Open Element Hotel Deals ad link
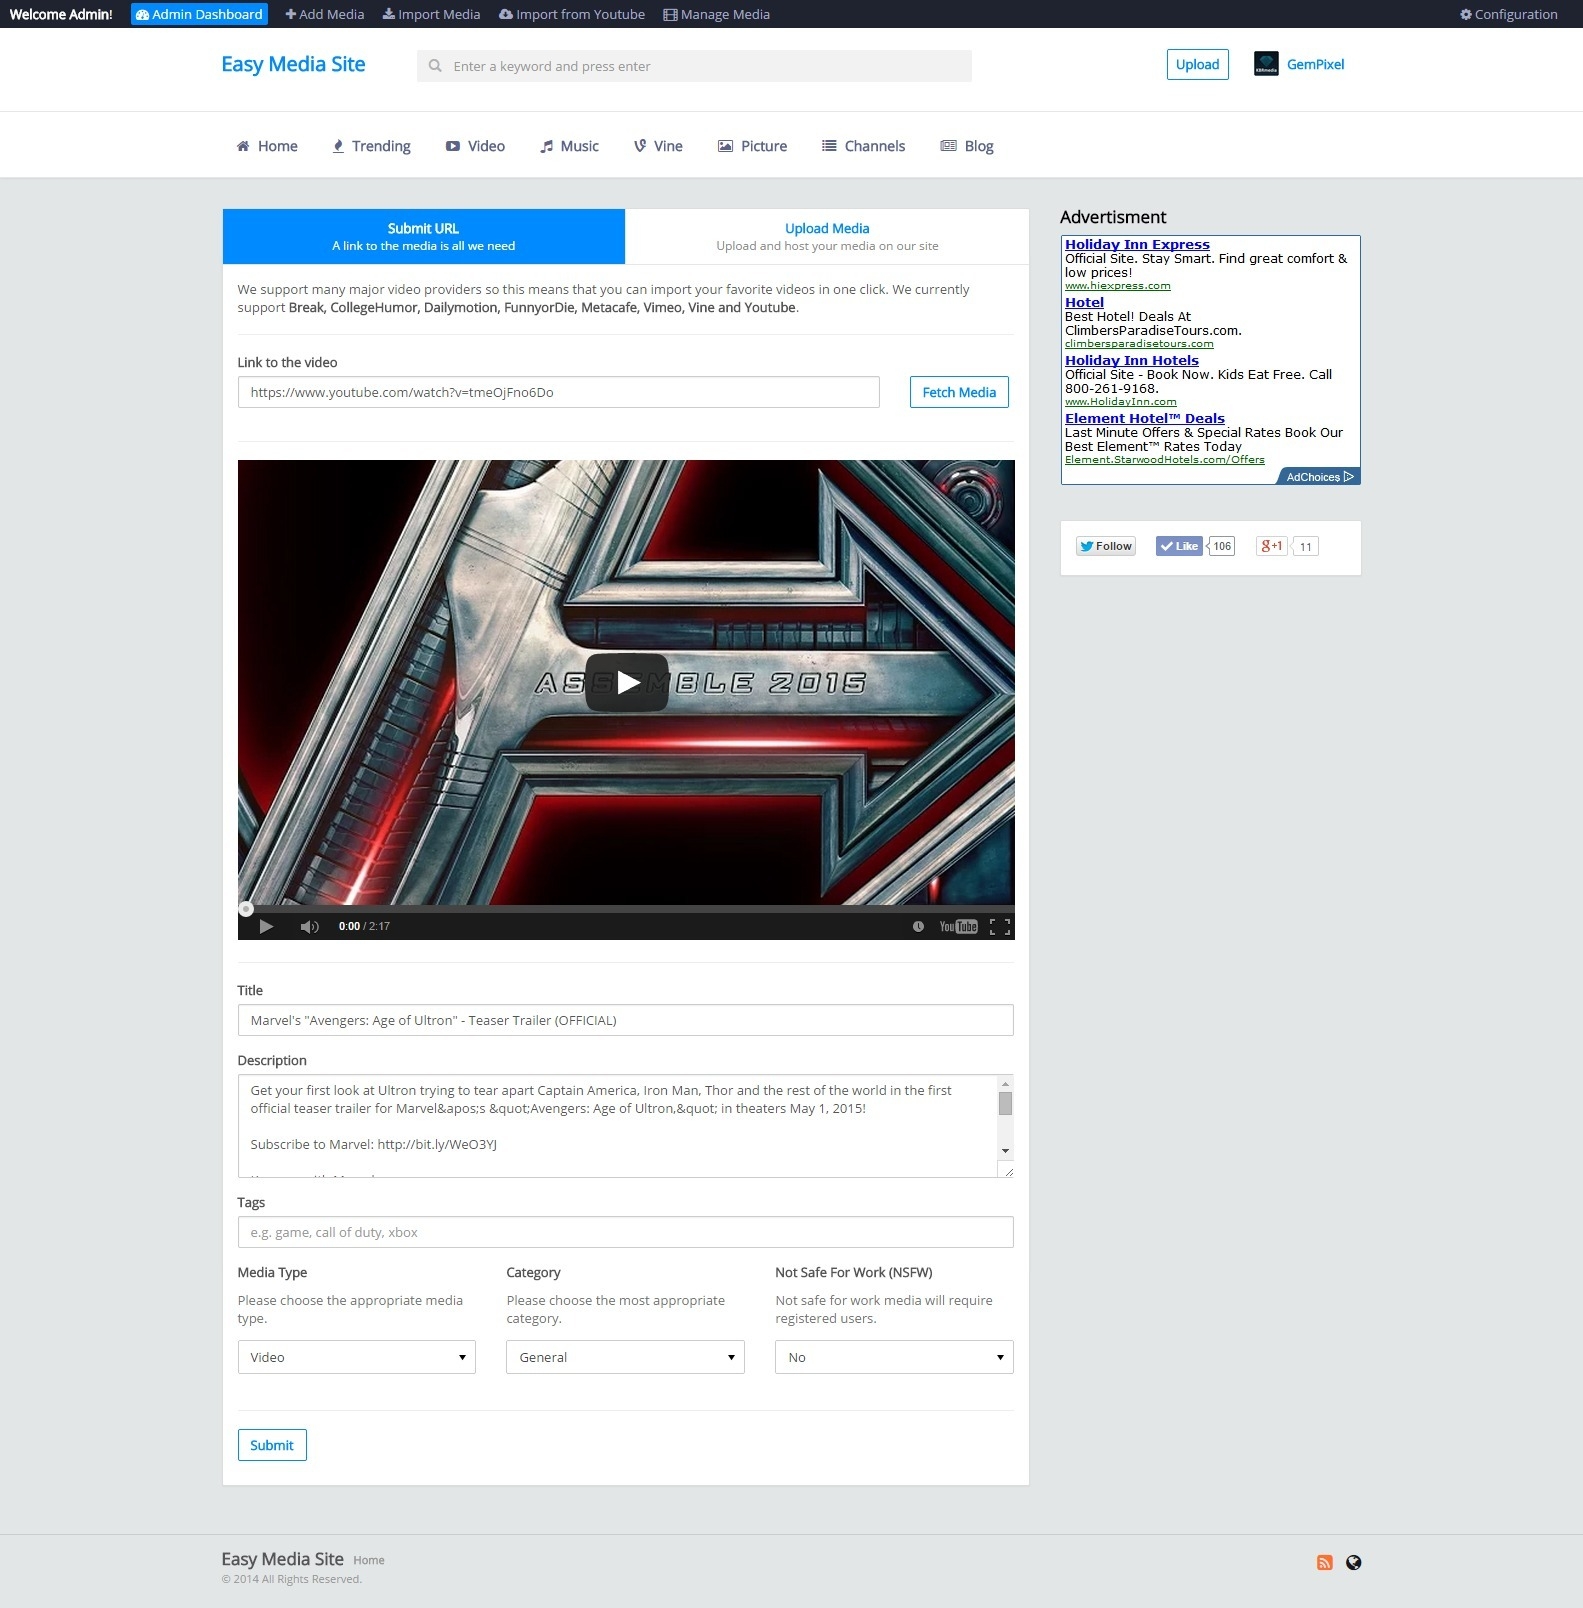The height and width of the screenshot is (1608, 1583). [1144, 418]
